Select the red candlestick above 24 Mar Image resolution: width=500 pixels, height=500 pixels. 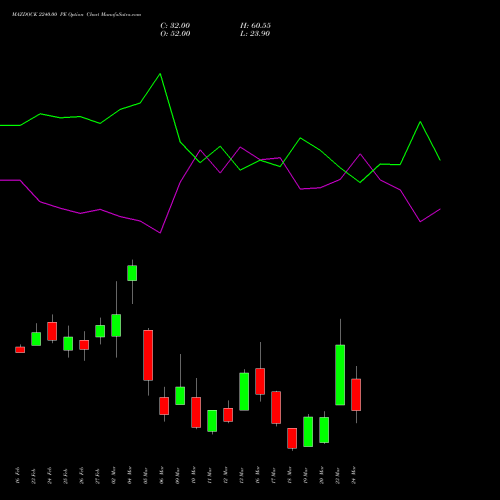[356, 395]
